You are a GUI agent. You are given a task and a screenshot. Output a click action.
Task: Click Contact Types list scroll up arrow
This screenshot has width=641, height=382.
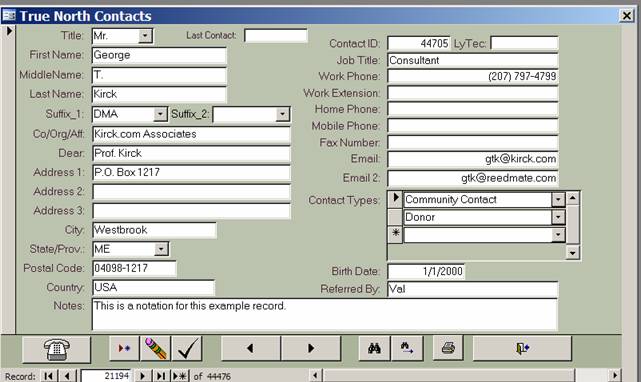(x=573, y=198)
